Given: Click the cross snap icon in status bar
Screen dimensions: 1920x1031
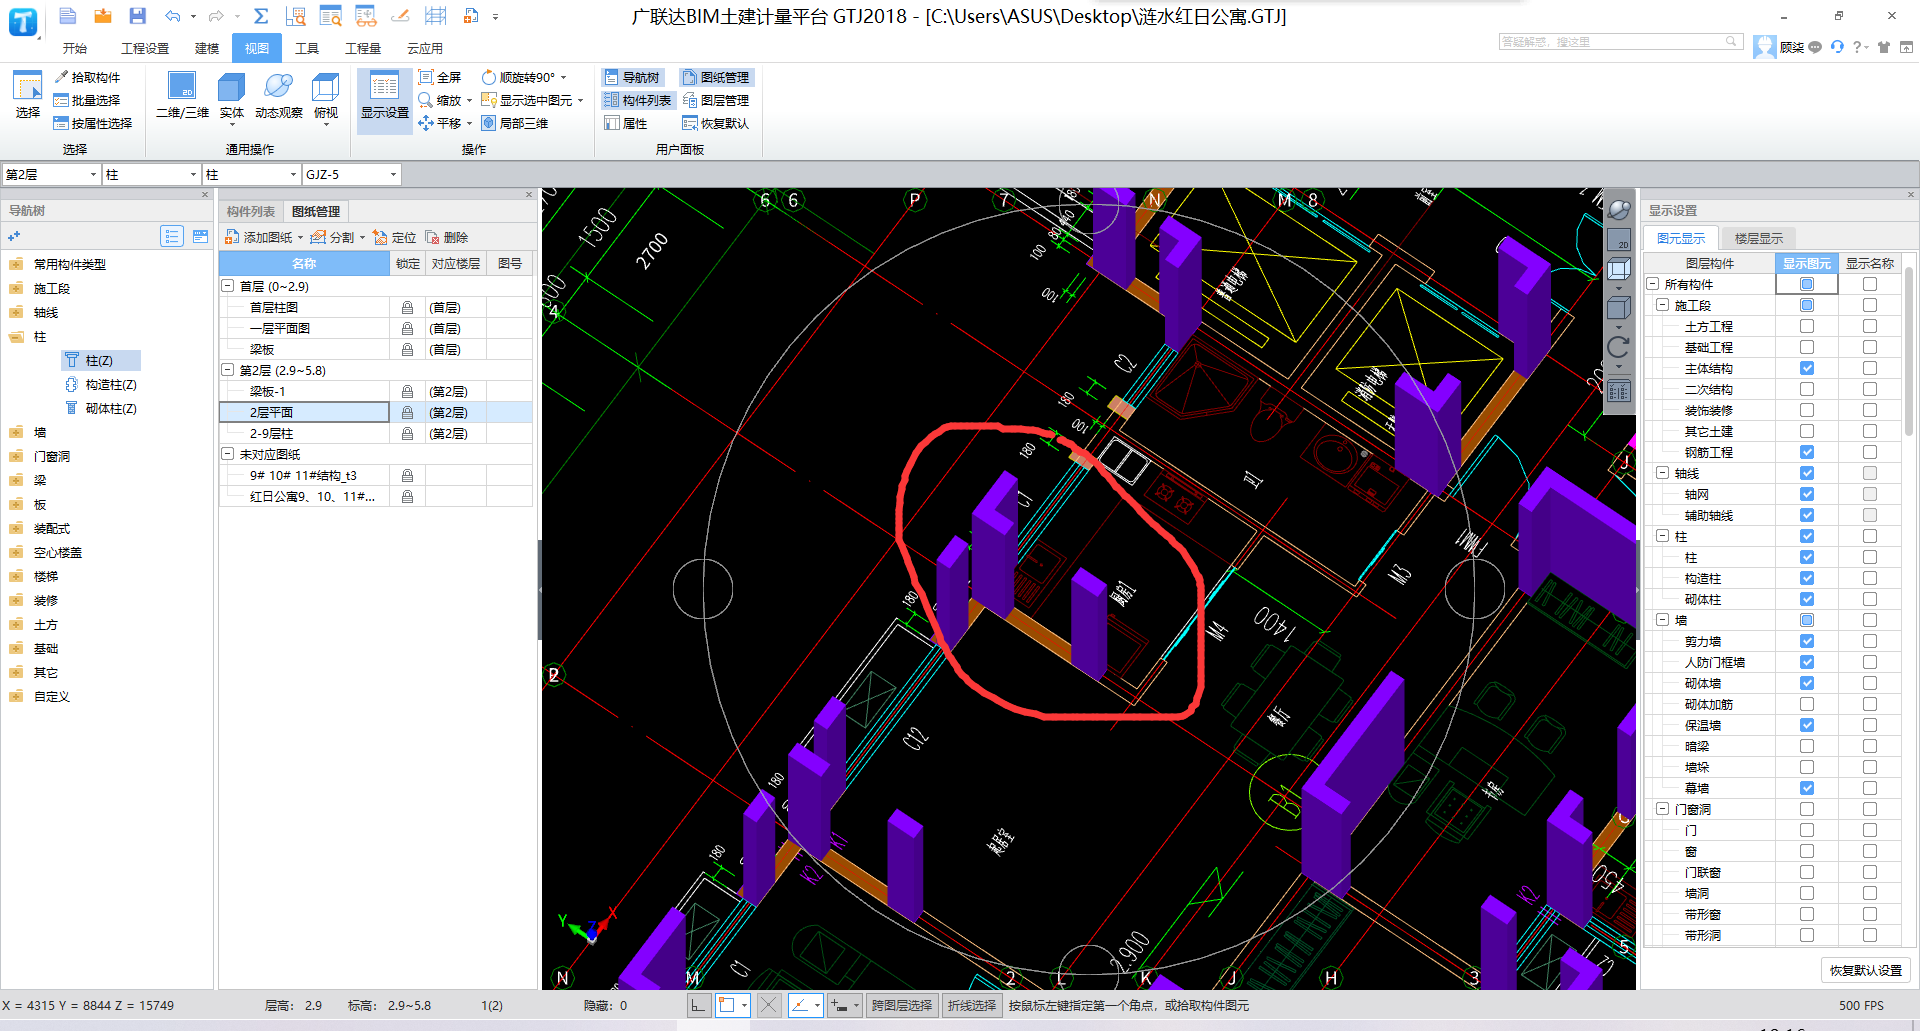Looking at the screenshot, I should (x=769, y=1005).
